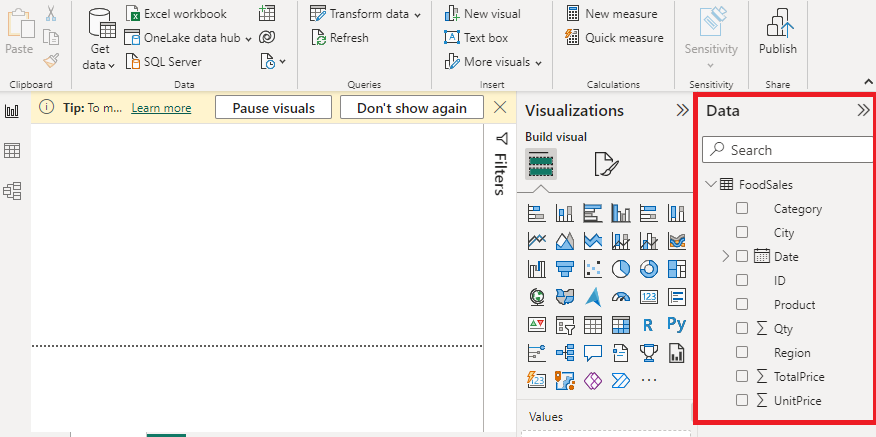Pick the filled map visualization

564,296
